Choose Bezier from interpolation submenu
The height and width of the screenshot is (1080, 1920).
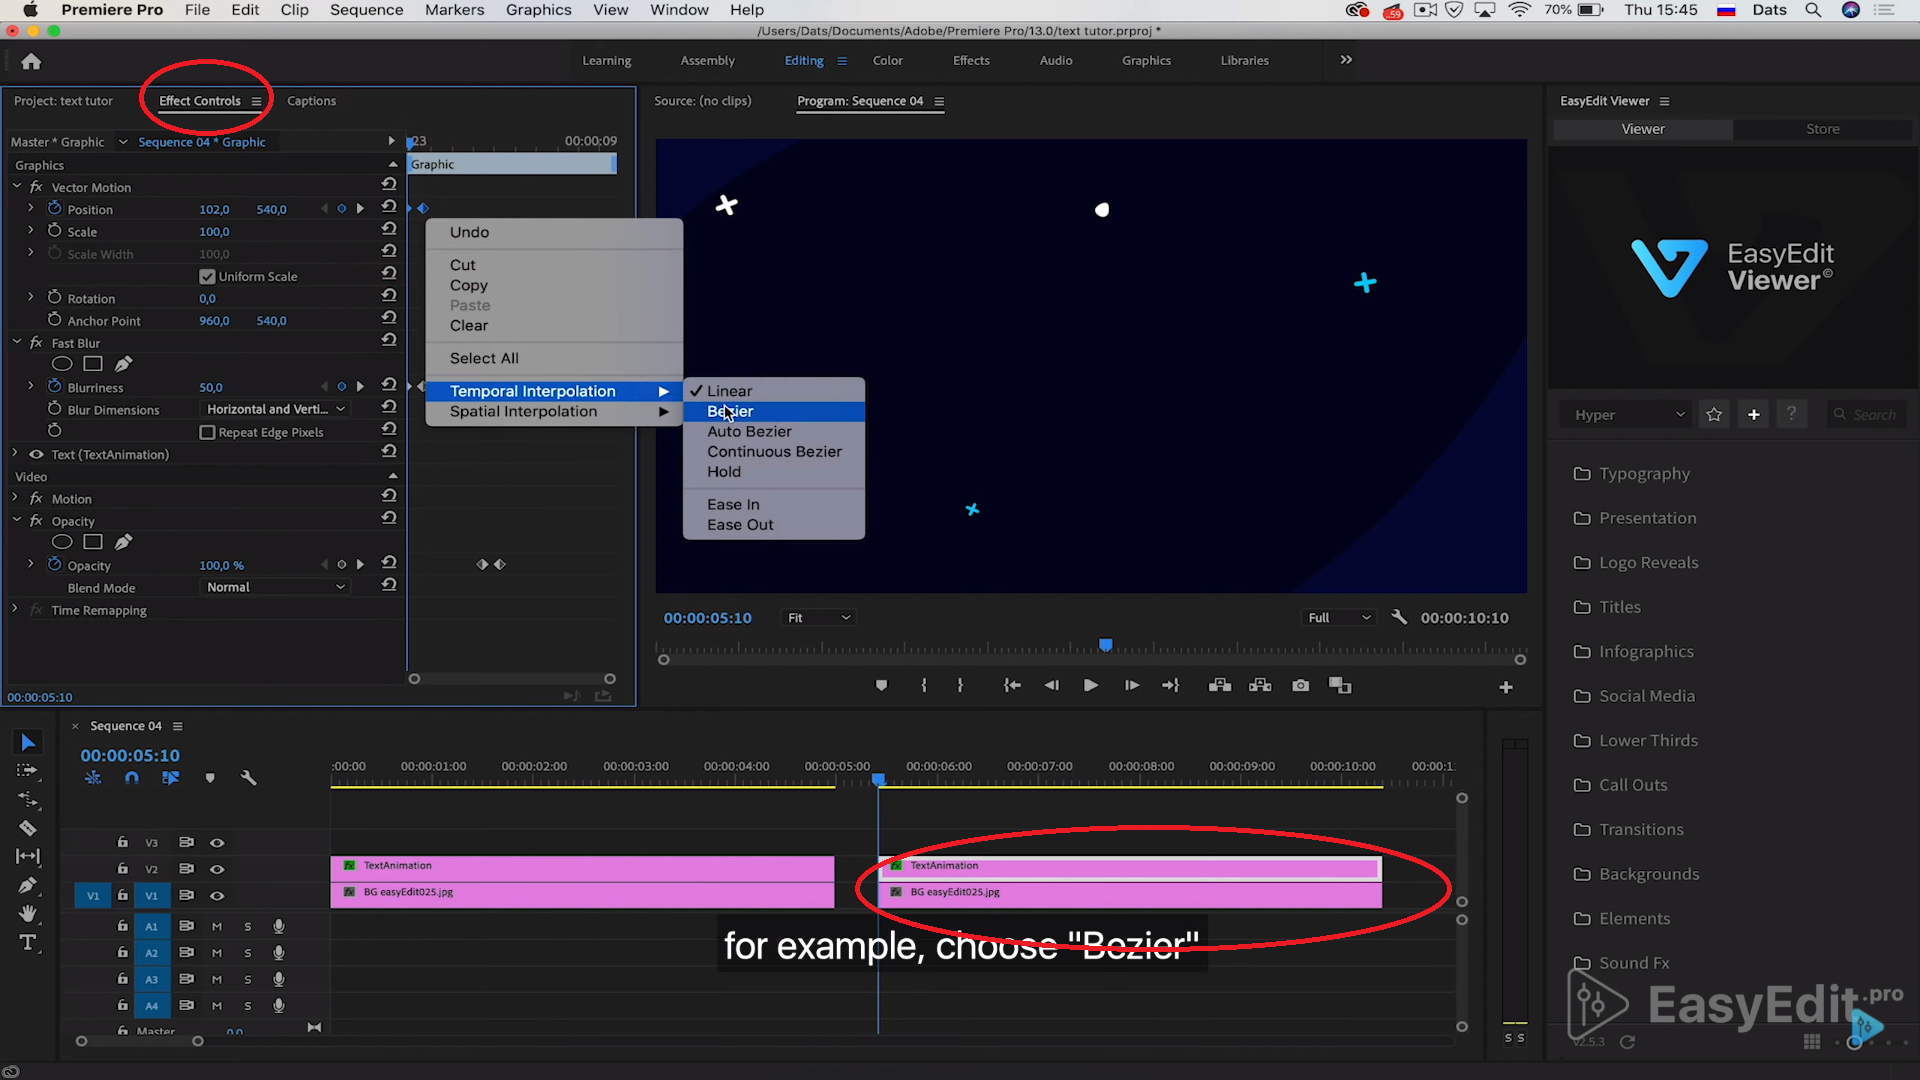click(773, 411)
